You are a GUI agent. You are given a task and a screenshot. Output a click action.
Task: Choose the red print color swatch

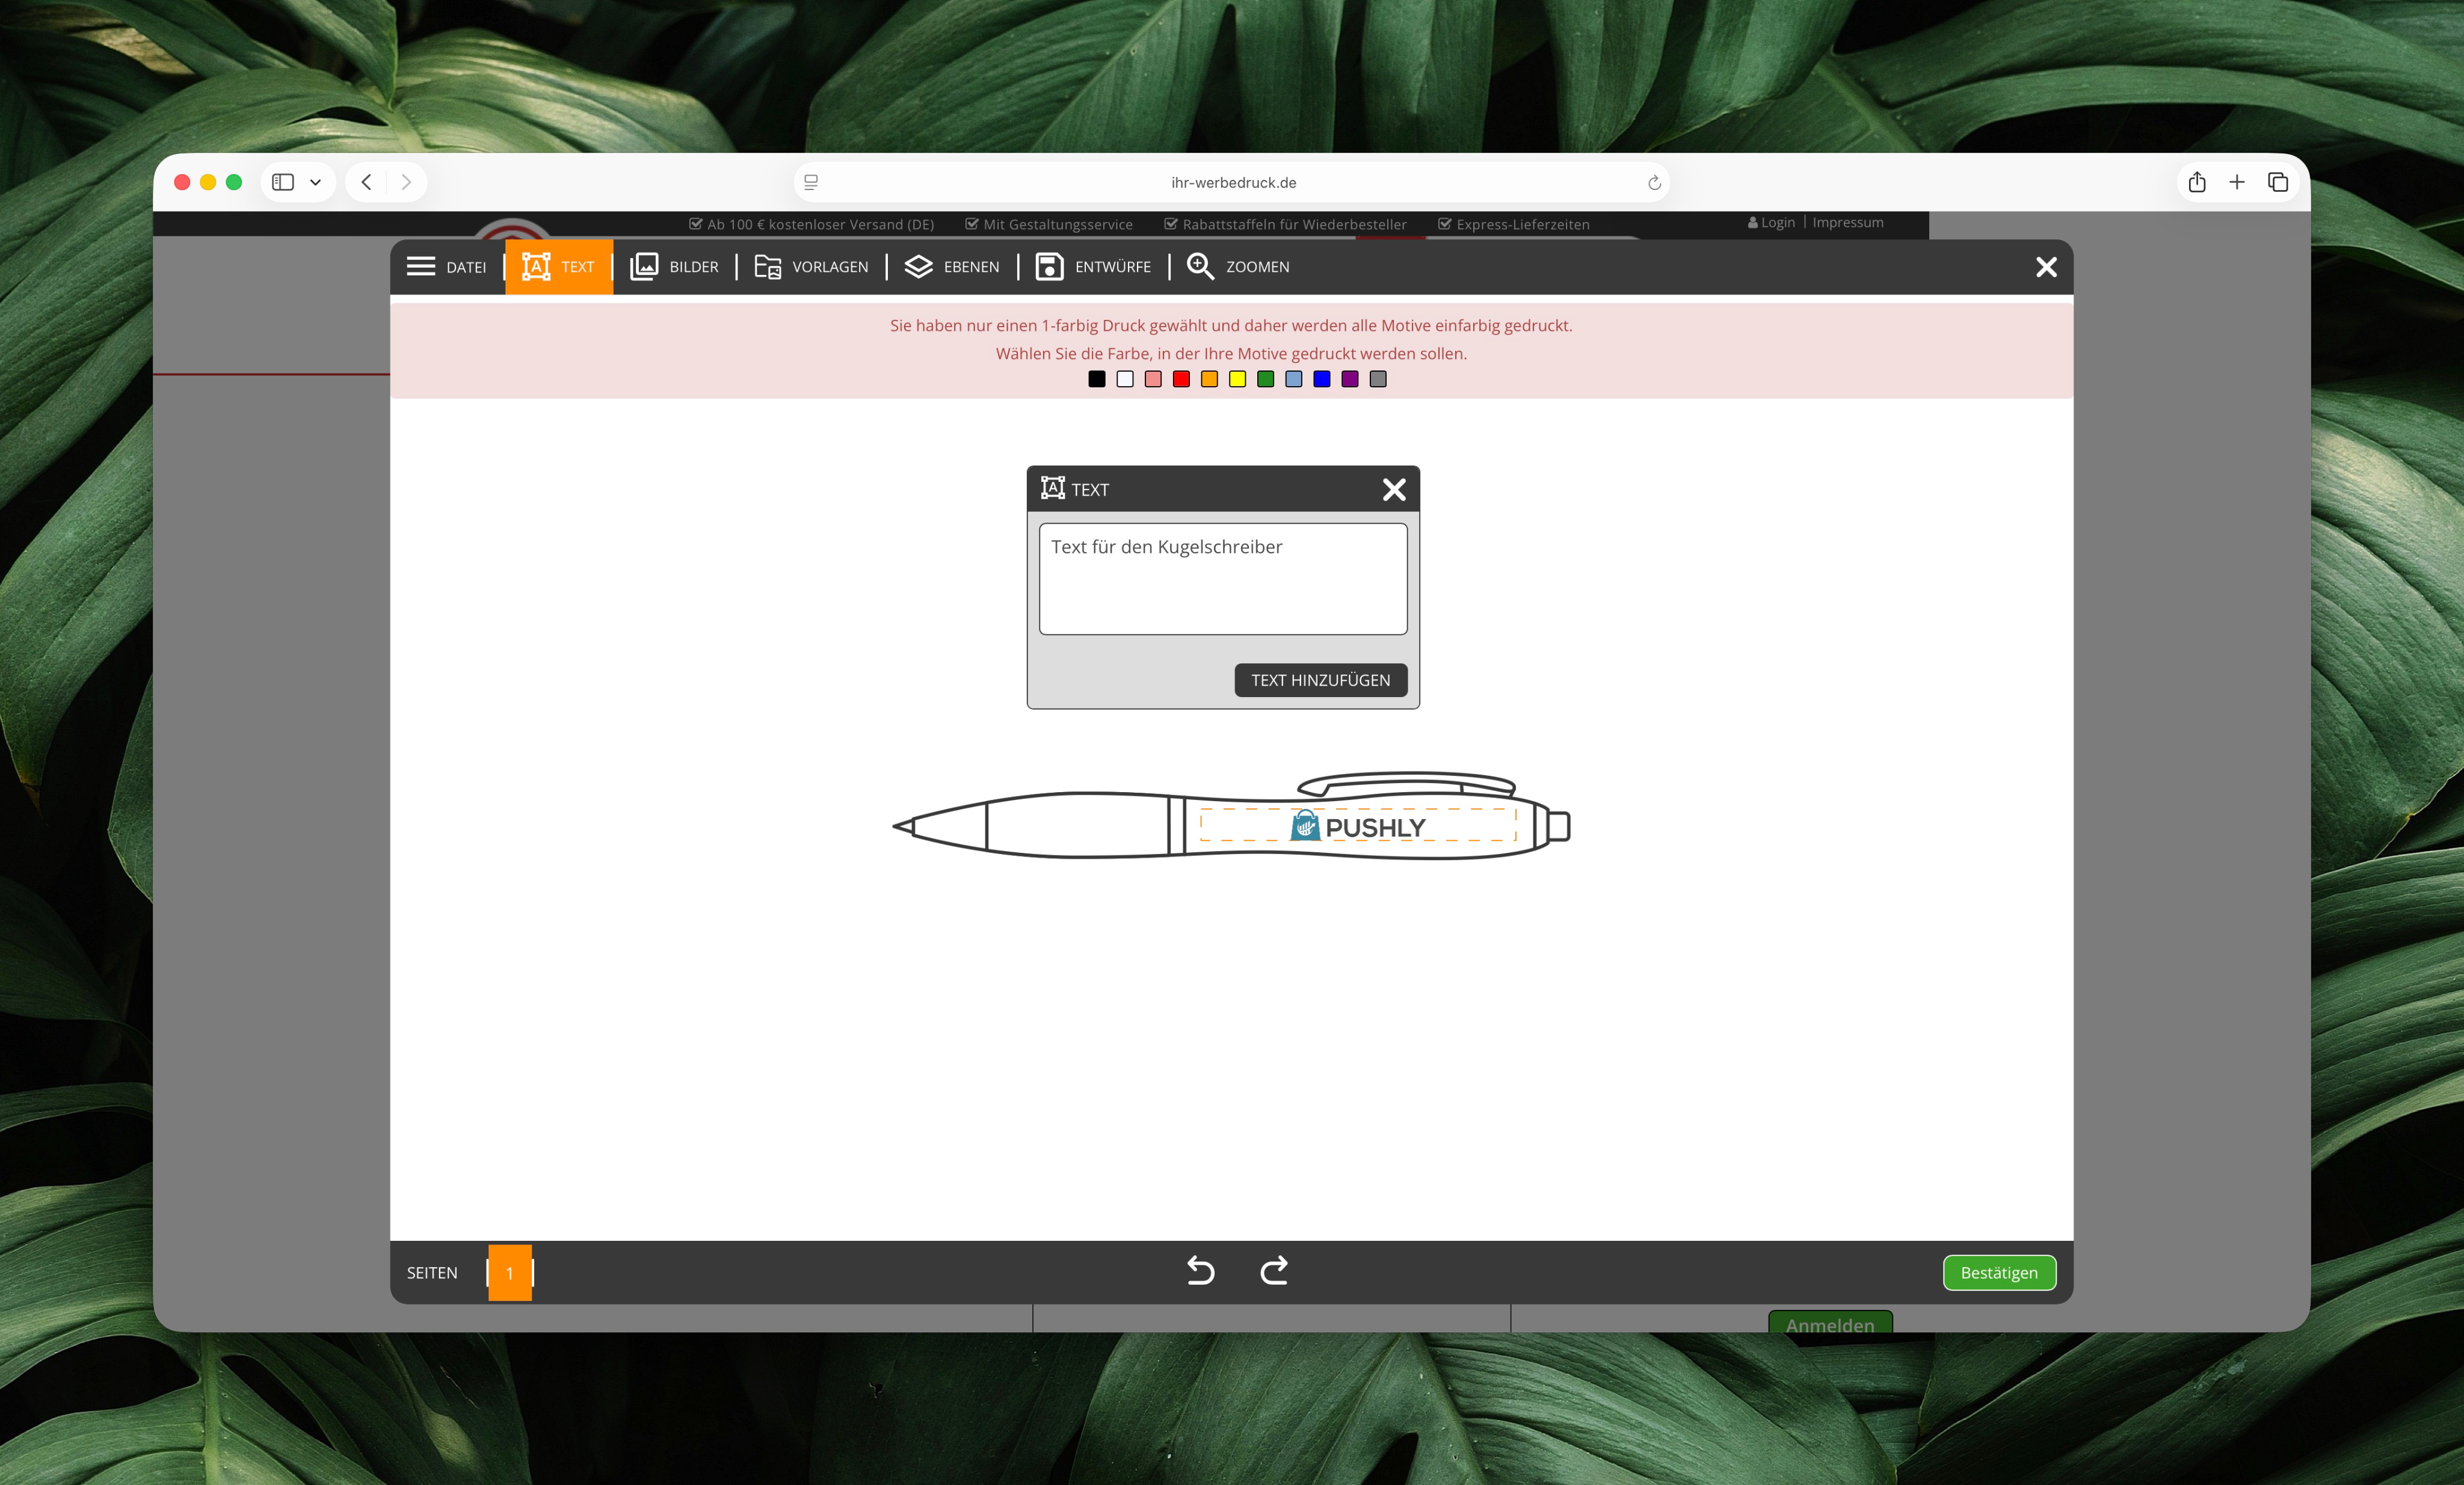(1181, 379)
